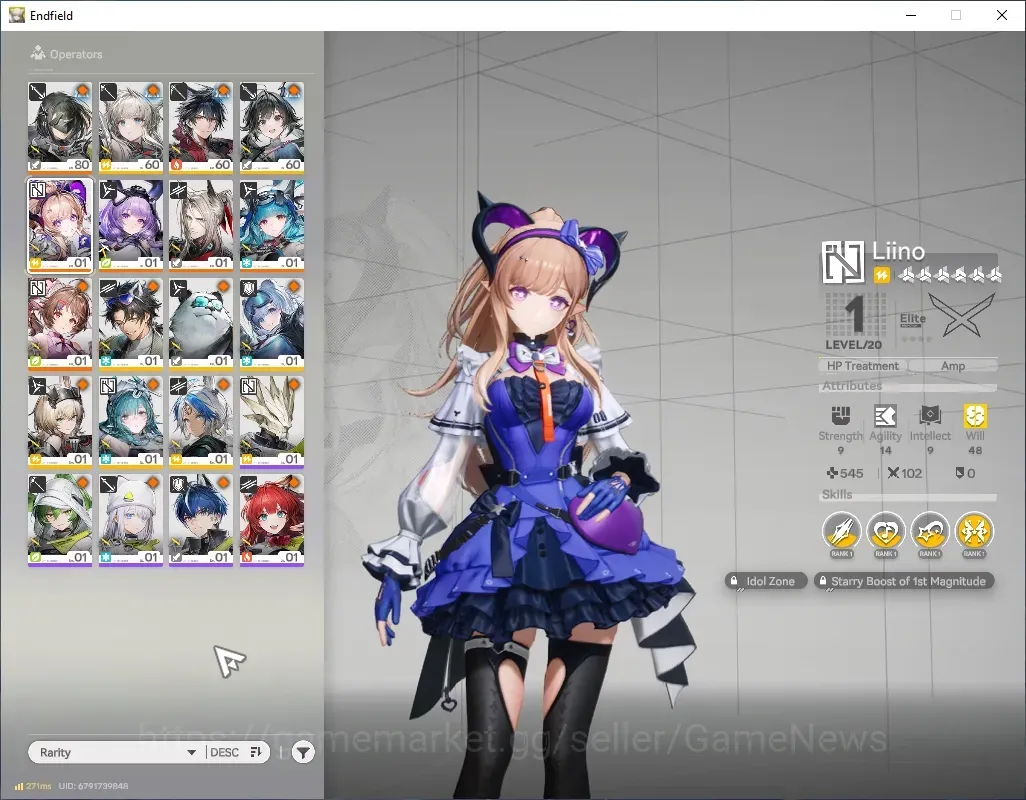Pick the pale blue-haired girl operator card
The height and width of the screenshot is (800, 1026).
pos(272,323)
